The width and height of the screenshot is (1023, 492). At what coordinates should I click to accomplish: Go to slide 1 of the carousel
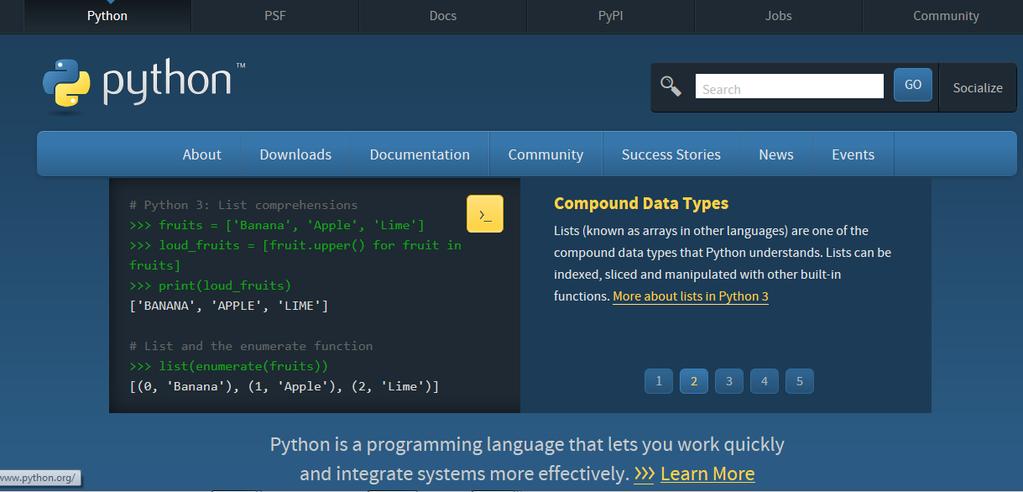[659, 381]
